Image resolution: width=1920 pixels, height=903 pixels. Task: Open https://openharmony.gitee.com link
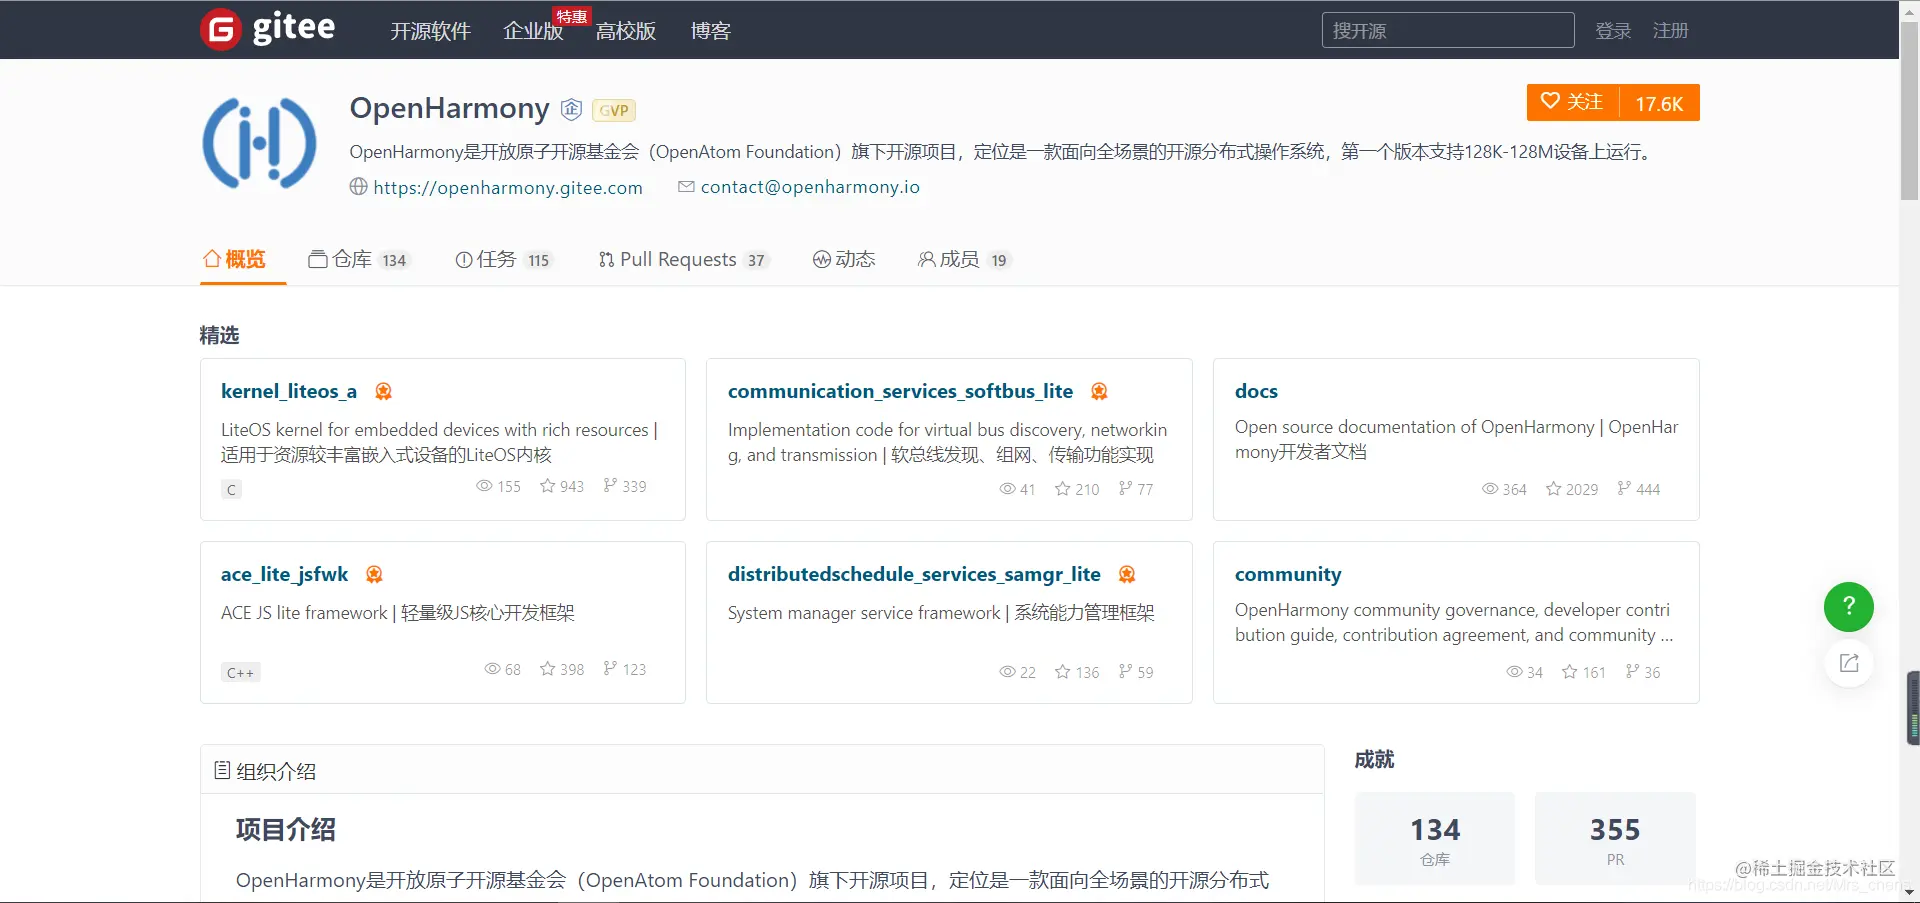coord(508,187)
